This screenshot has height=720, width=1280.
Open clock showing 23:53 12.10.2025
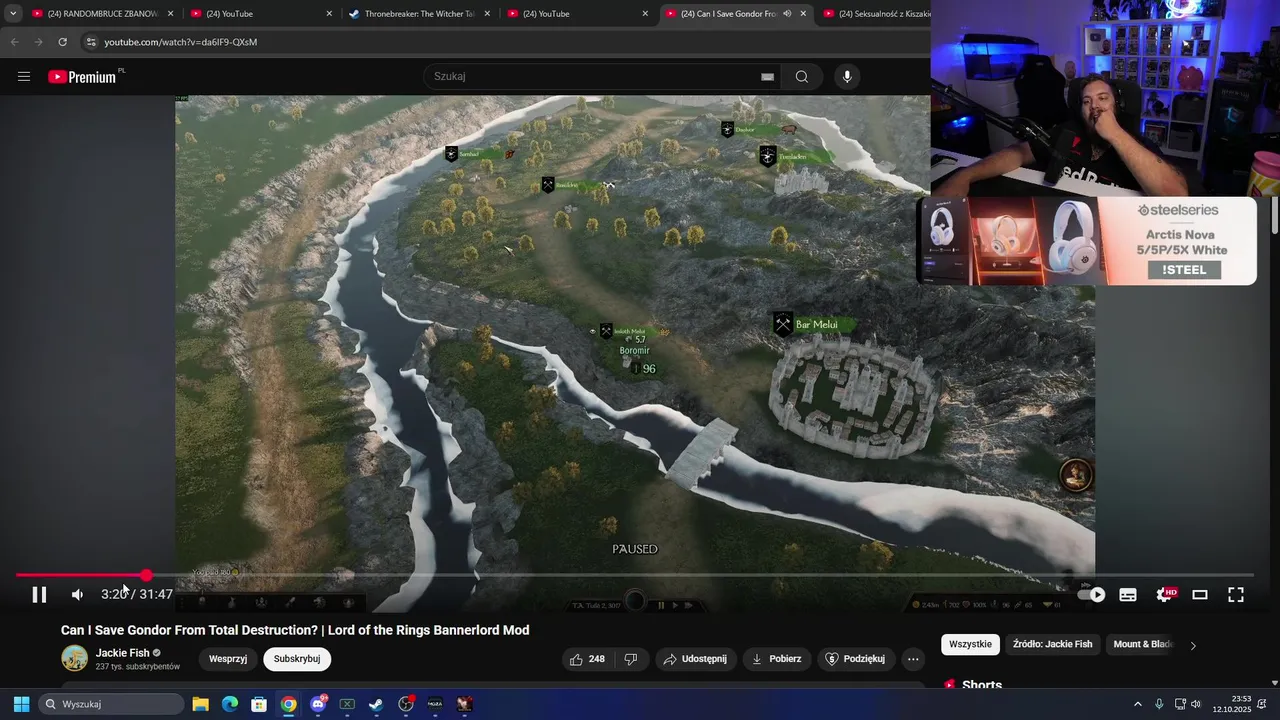click(1231, 704)
